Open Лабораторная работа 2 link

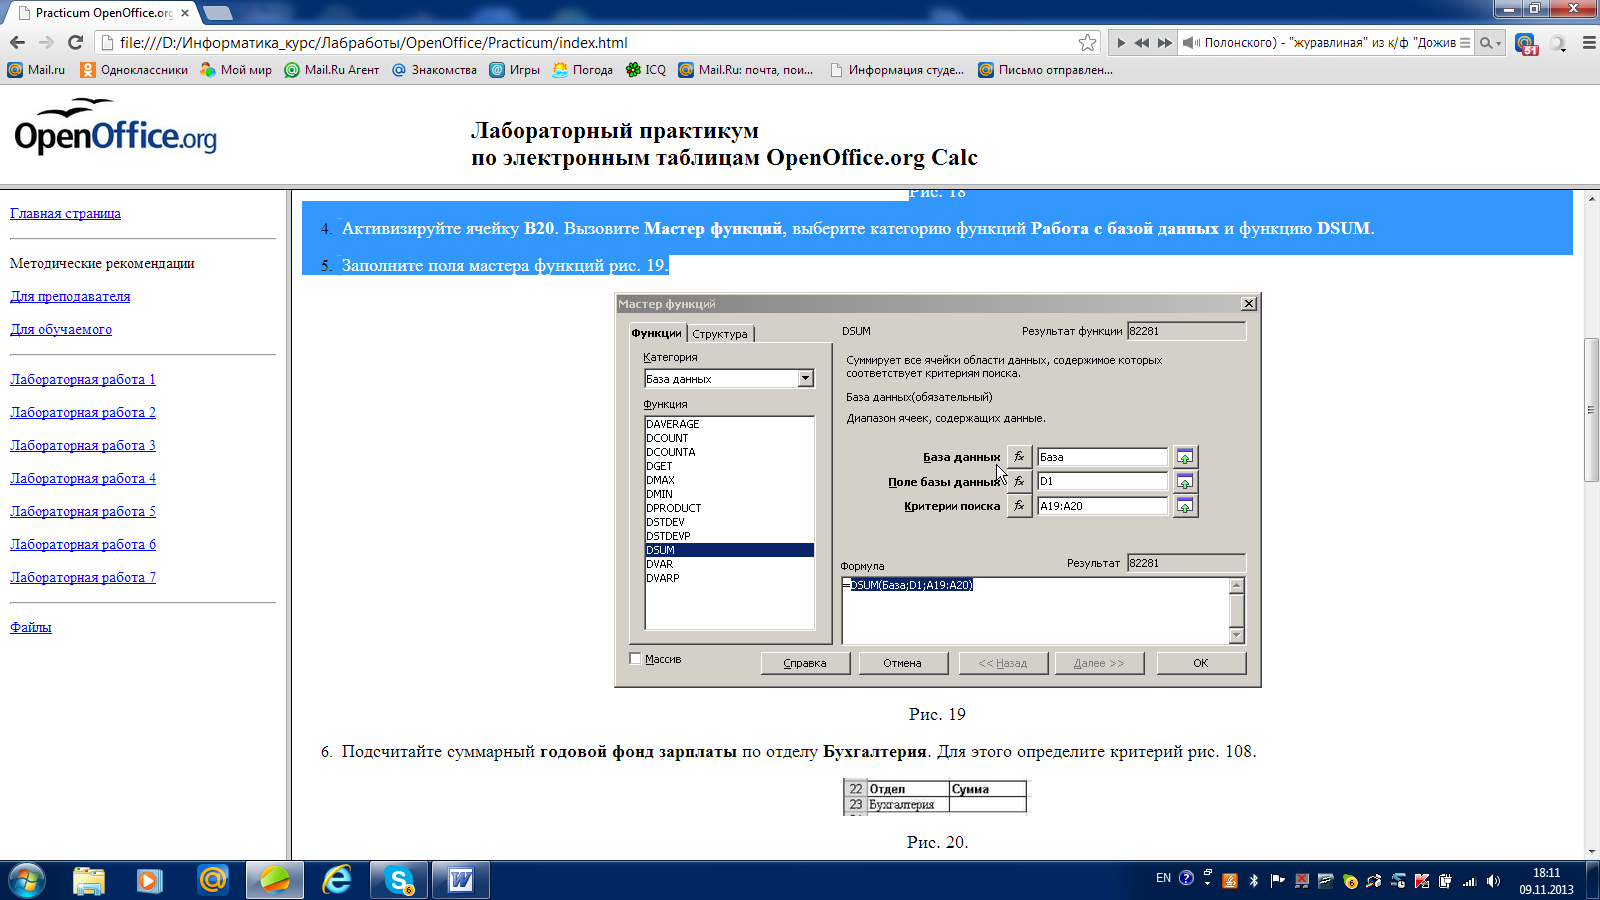(x=83, y=412)
